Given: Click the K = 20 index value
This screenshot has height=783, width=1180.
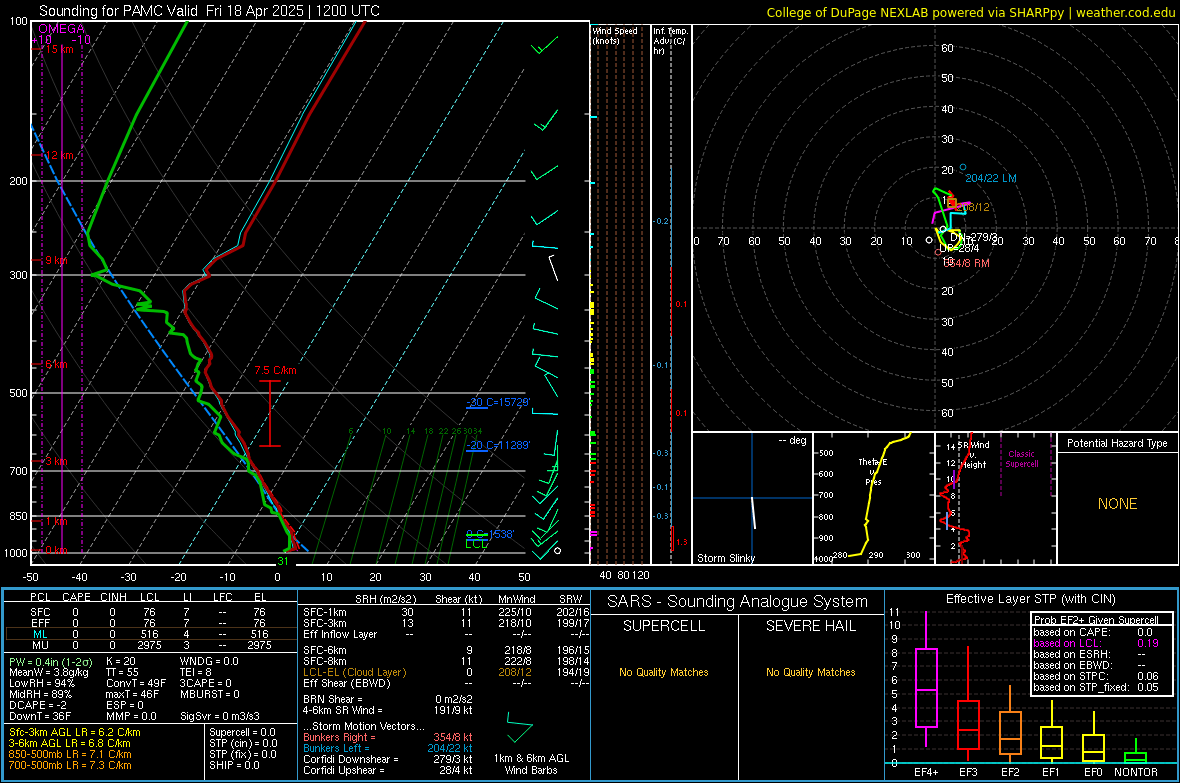Looking at the screenshot, I should pyautogui.click(x=120, y=661).
